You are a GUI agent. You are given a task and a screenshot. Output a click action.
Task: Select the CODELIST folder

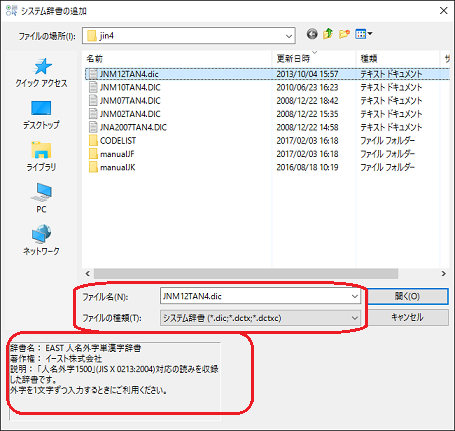(118, 141)
